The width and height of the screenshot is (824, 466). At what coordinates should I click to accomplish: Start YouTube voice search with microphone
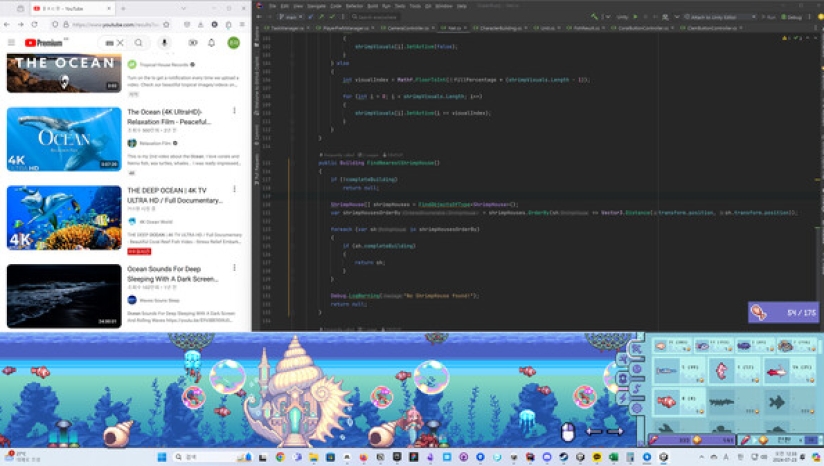[164, 43]
